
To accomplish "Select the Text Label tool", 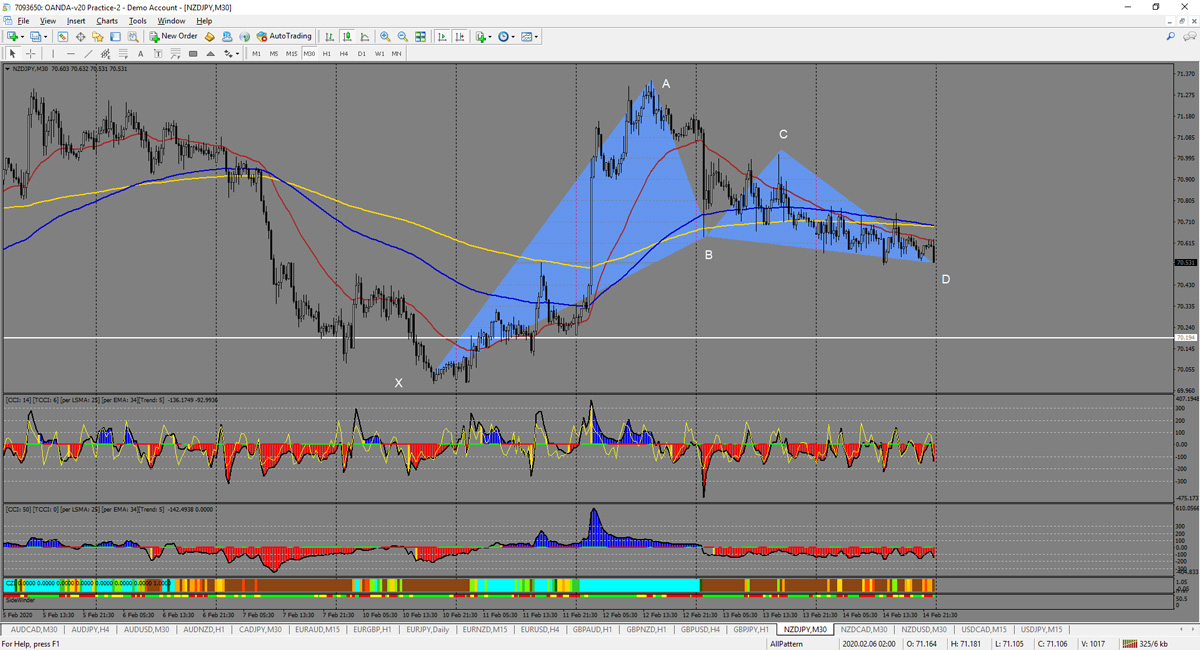I will click(158, 53).
